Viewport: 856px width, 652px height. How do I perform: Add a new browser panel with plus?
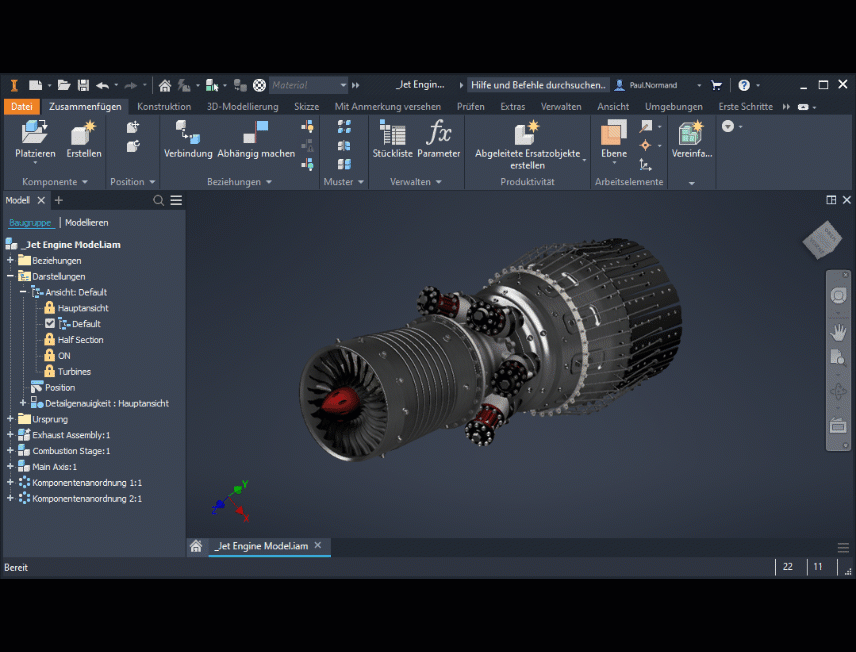tap(59, 200)
